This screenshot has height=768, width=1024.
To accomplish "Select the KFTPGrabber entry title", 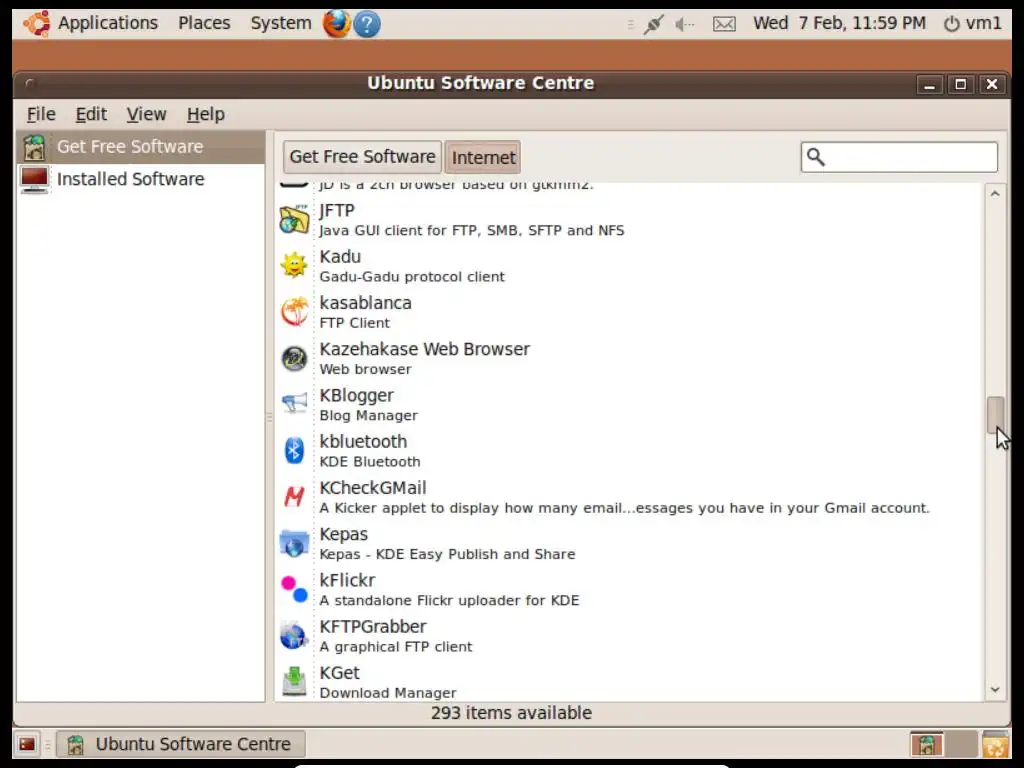I will [x=373, y=627].
